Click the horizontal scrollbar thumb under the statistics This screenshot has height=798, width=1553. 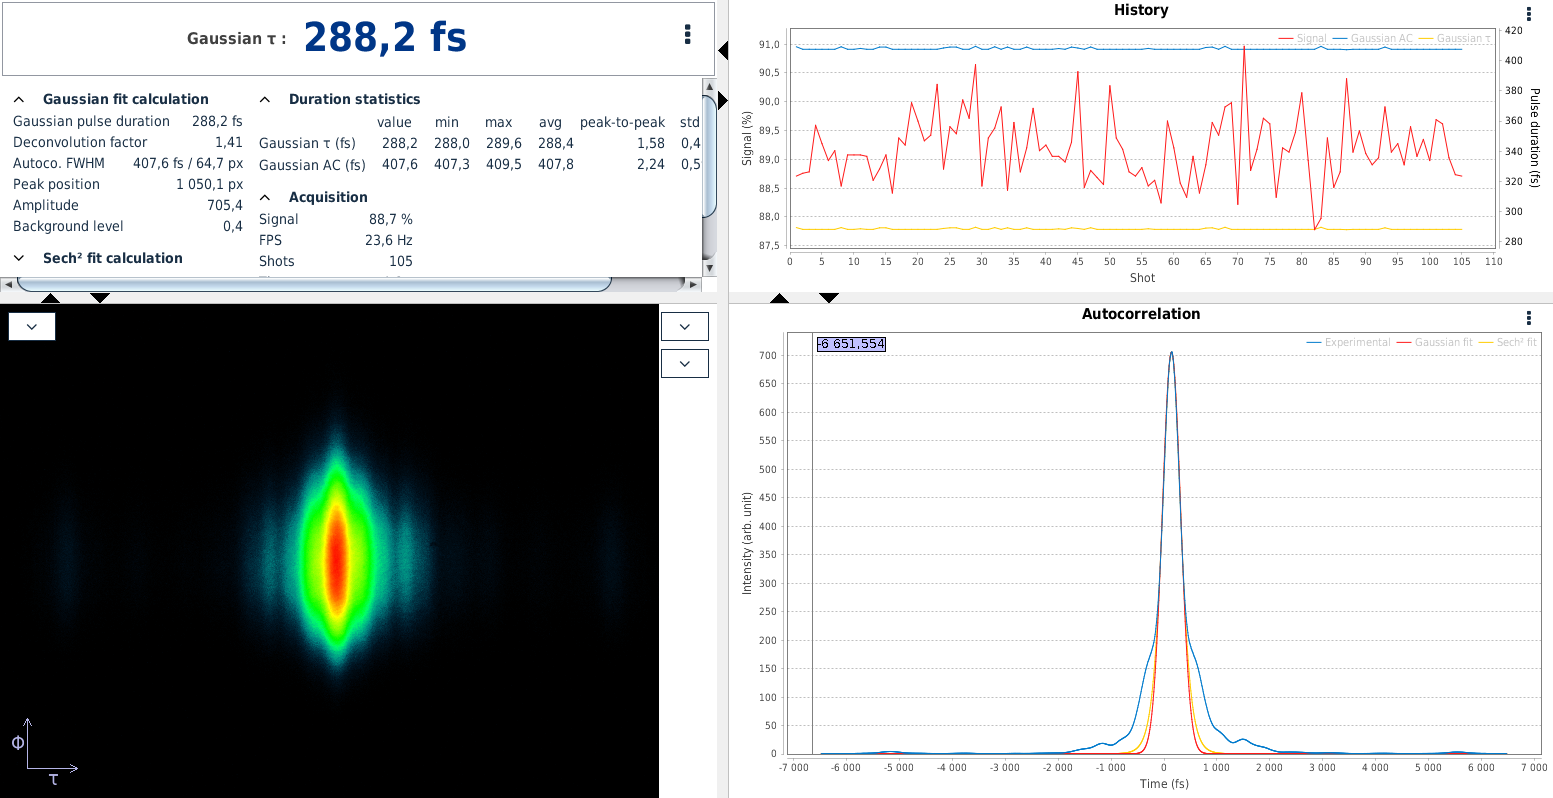[x=314, y=285]
